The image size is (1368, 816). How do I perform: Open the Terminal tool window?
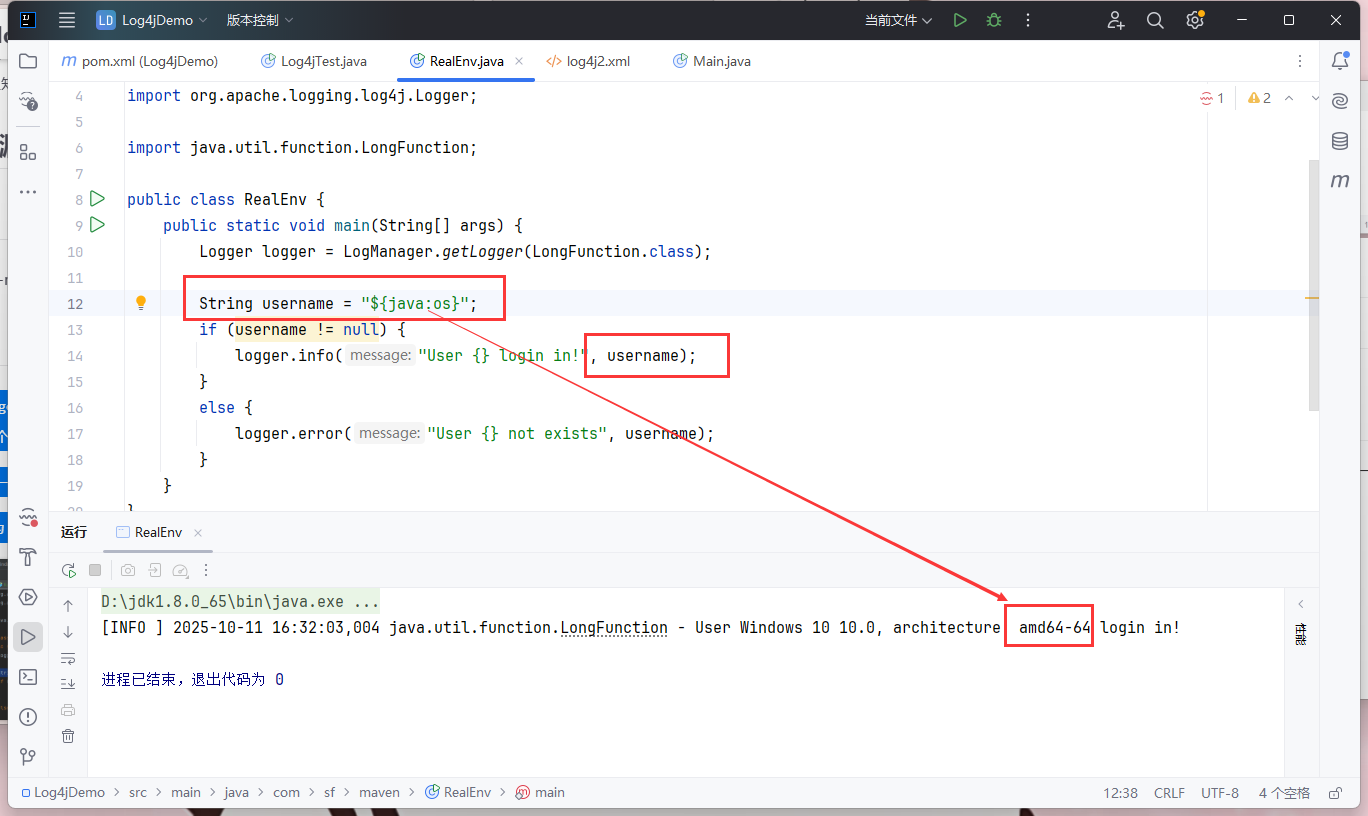pyautogui.click(x=28, y=677)
